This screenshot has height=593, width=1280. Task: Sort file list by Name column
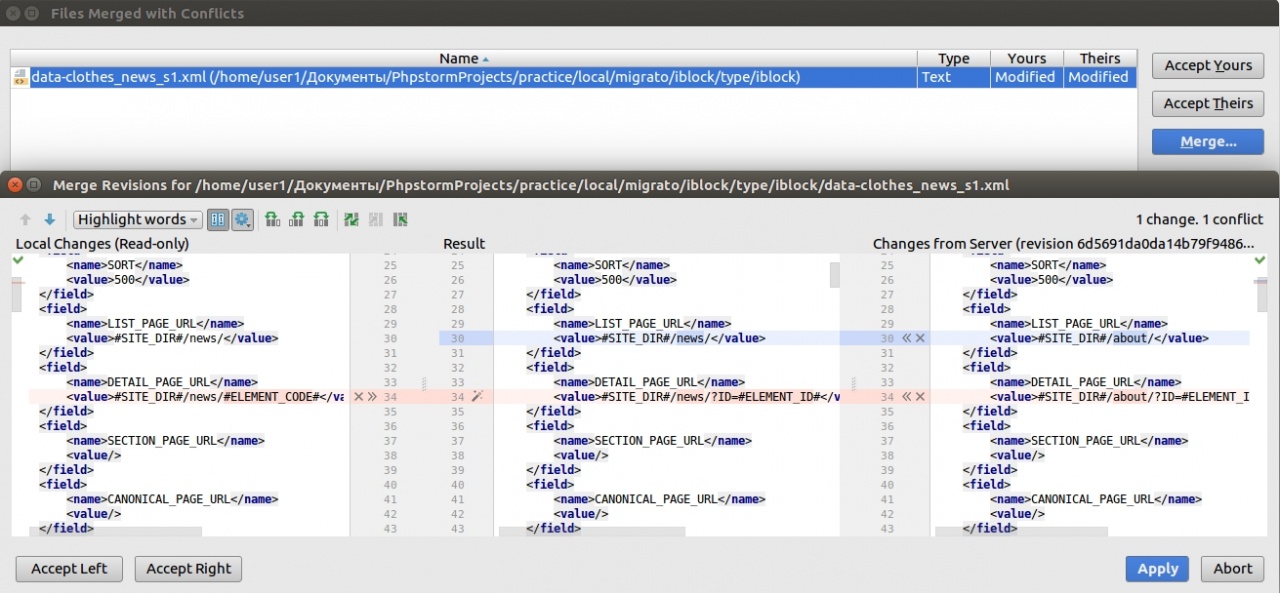click(463, 59)
